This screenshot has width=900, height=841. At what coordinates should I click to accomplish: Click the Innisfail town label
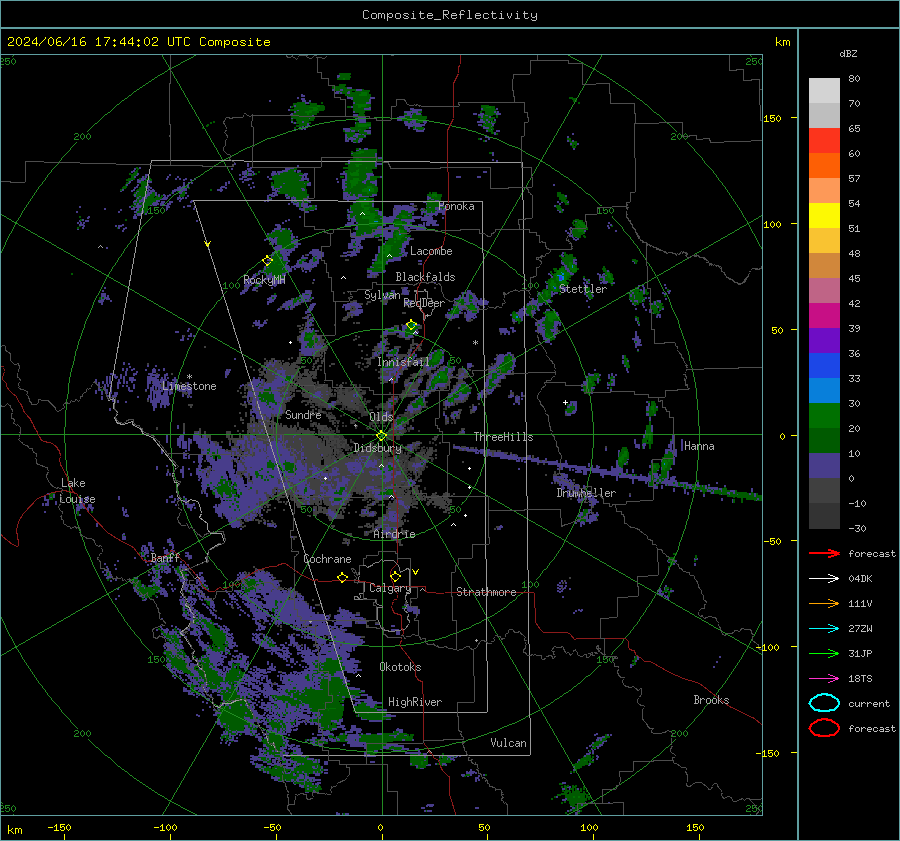tap(403, 362)
